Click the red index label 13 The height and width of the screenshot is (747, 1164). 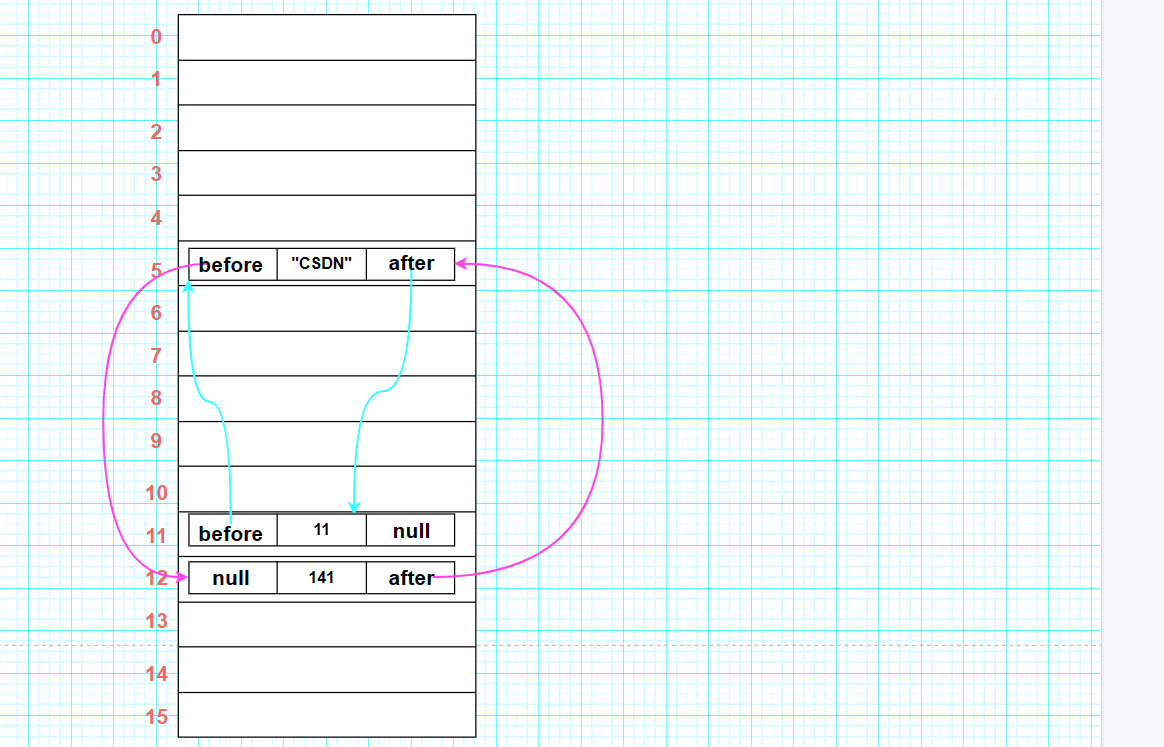click(157, 621)
